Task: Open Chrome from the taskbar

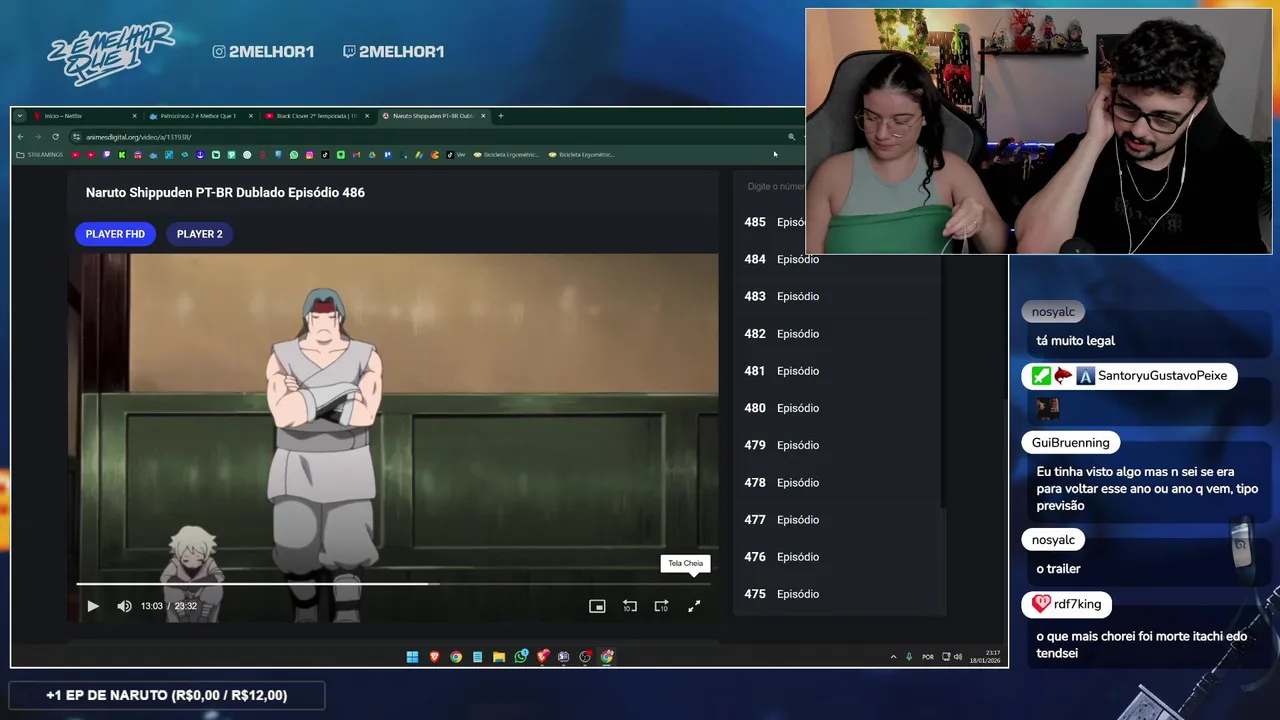Action: [456, 657]
